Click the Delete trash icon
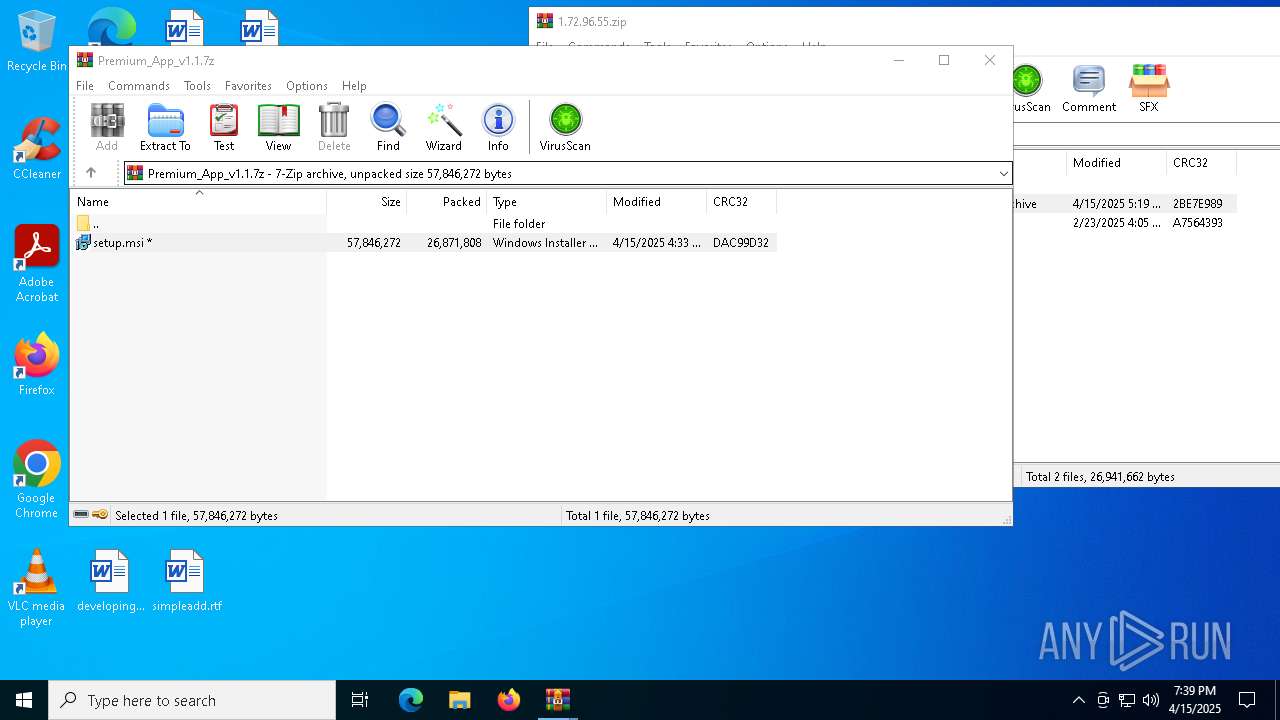1280x720 pixels. click(334, 127)
